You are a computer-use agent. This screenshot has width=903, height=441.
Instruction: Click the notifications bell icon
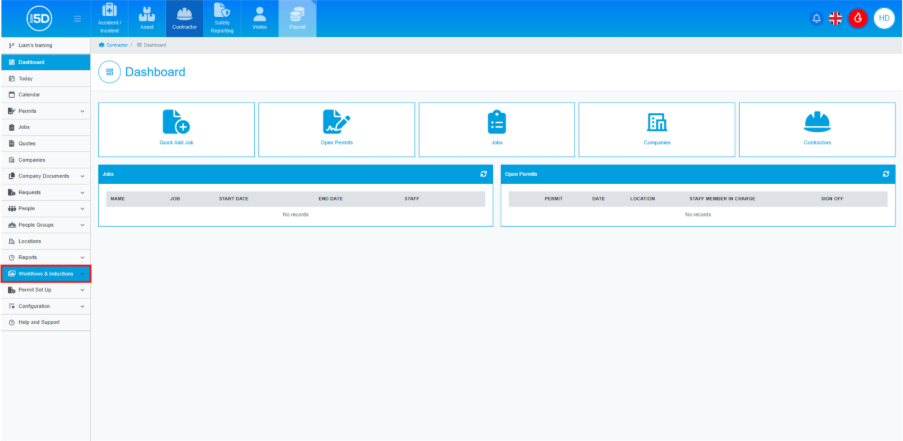(816, 18)
